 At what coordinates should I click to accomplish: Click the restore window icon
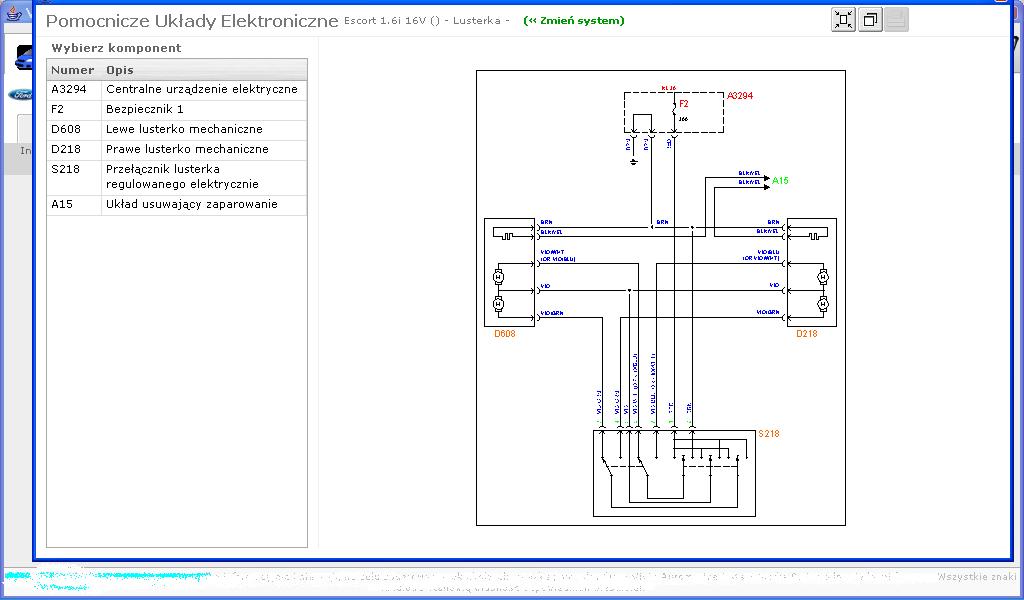tap(870, 20)
